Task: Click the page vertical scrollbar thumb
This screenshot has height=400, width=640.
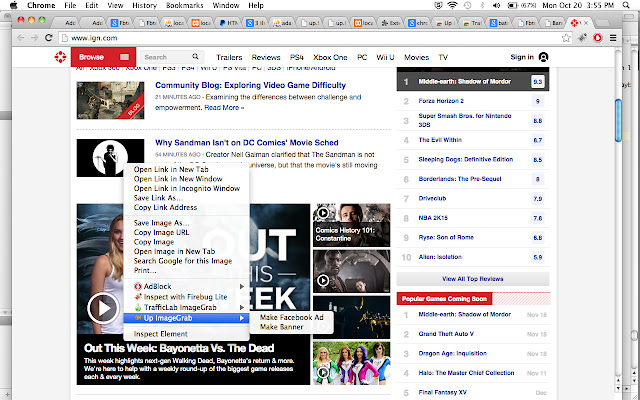Action: (618, 120)
